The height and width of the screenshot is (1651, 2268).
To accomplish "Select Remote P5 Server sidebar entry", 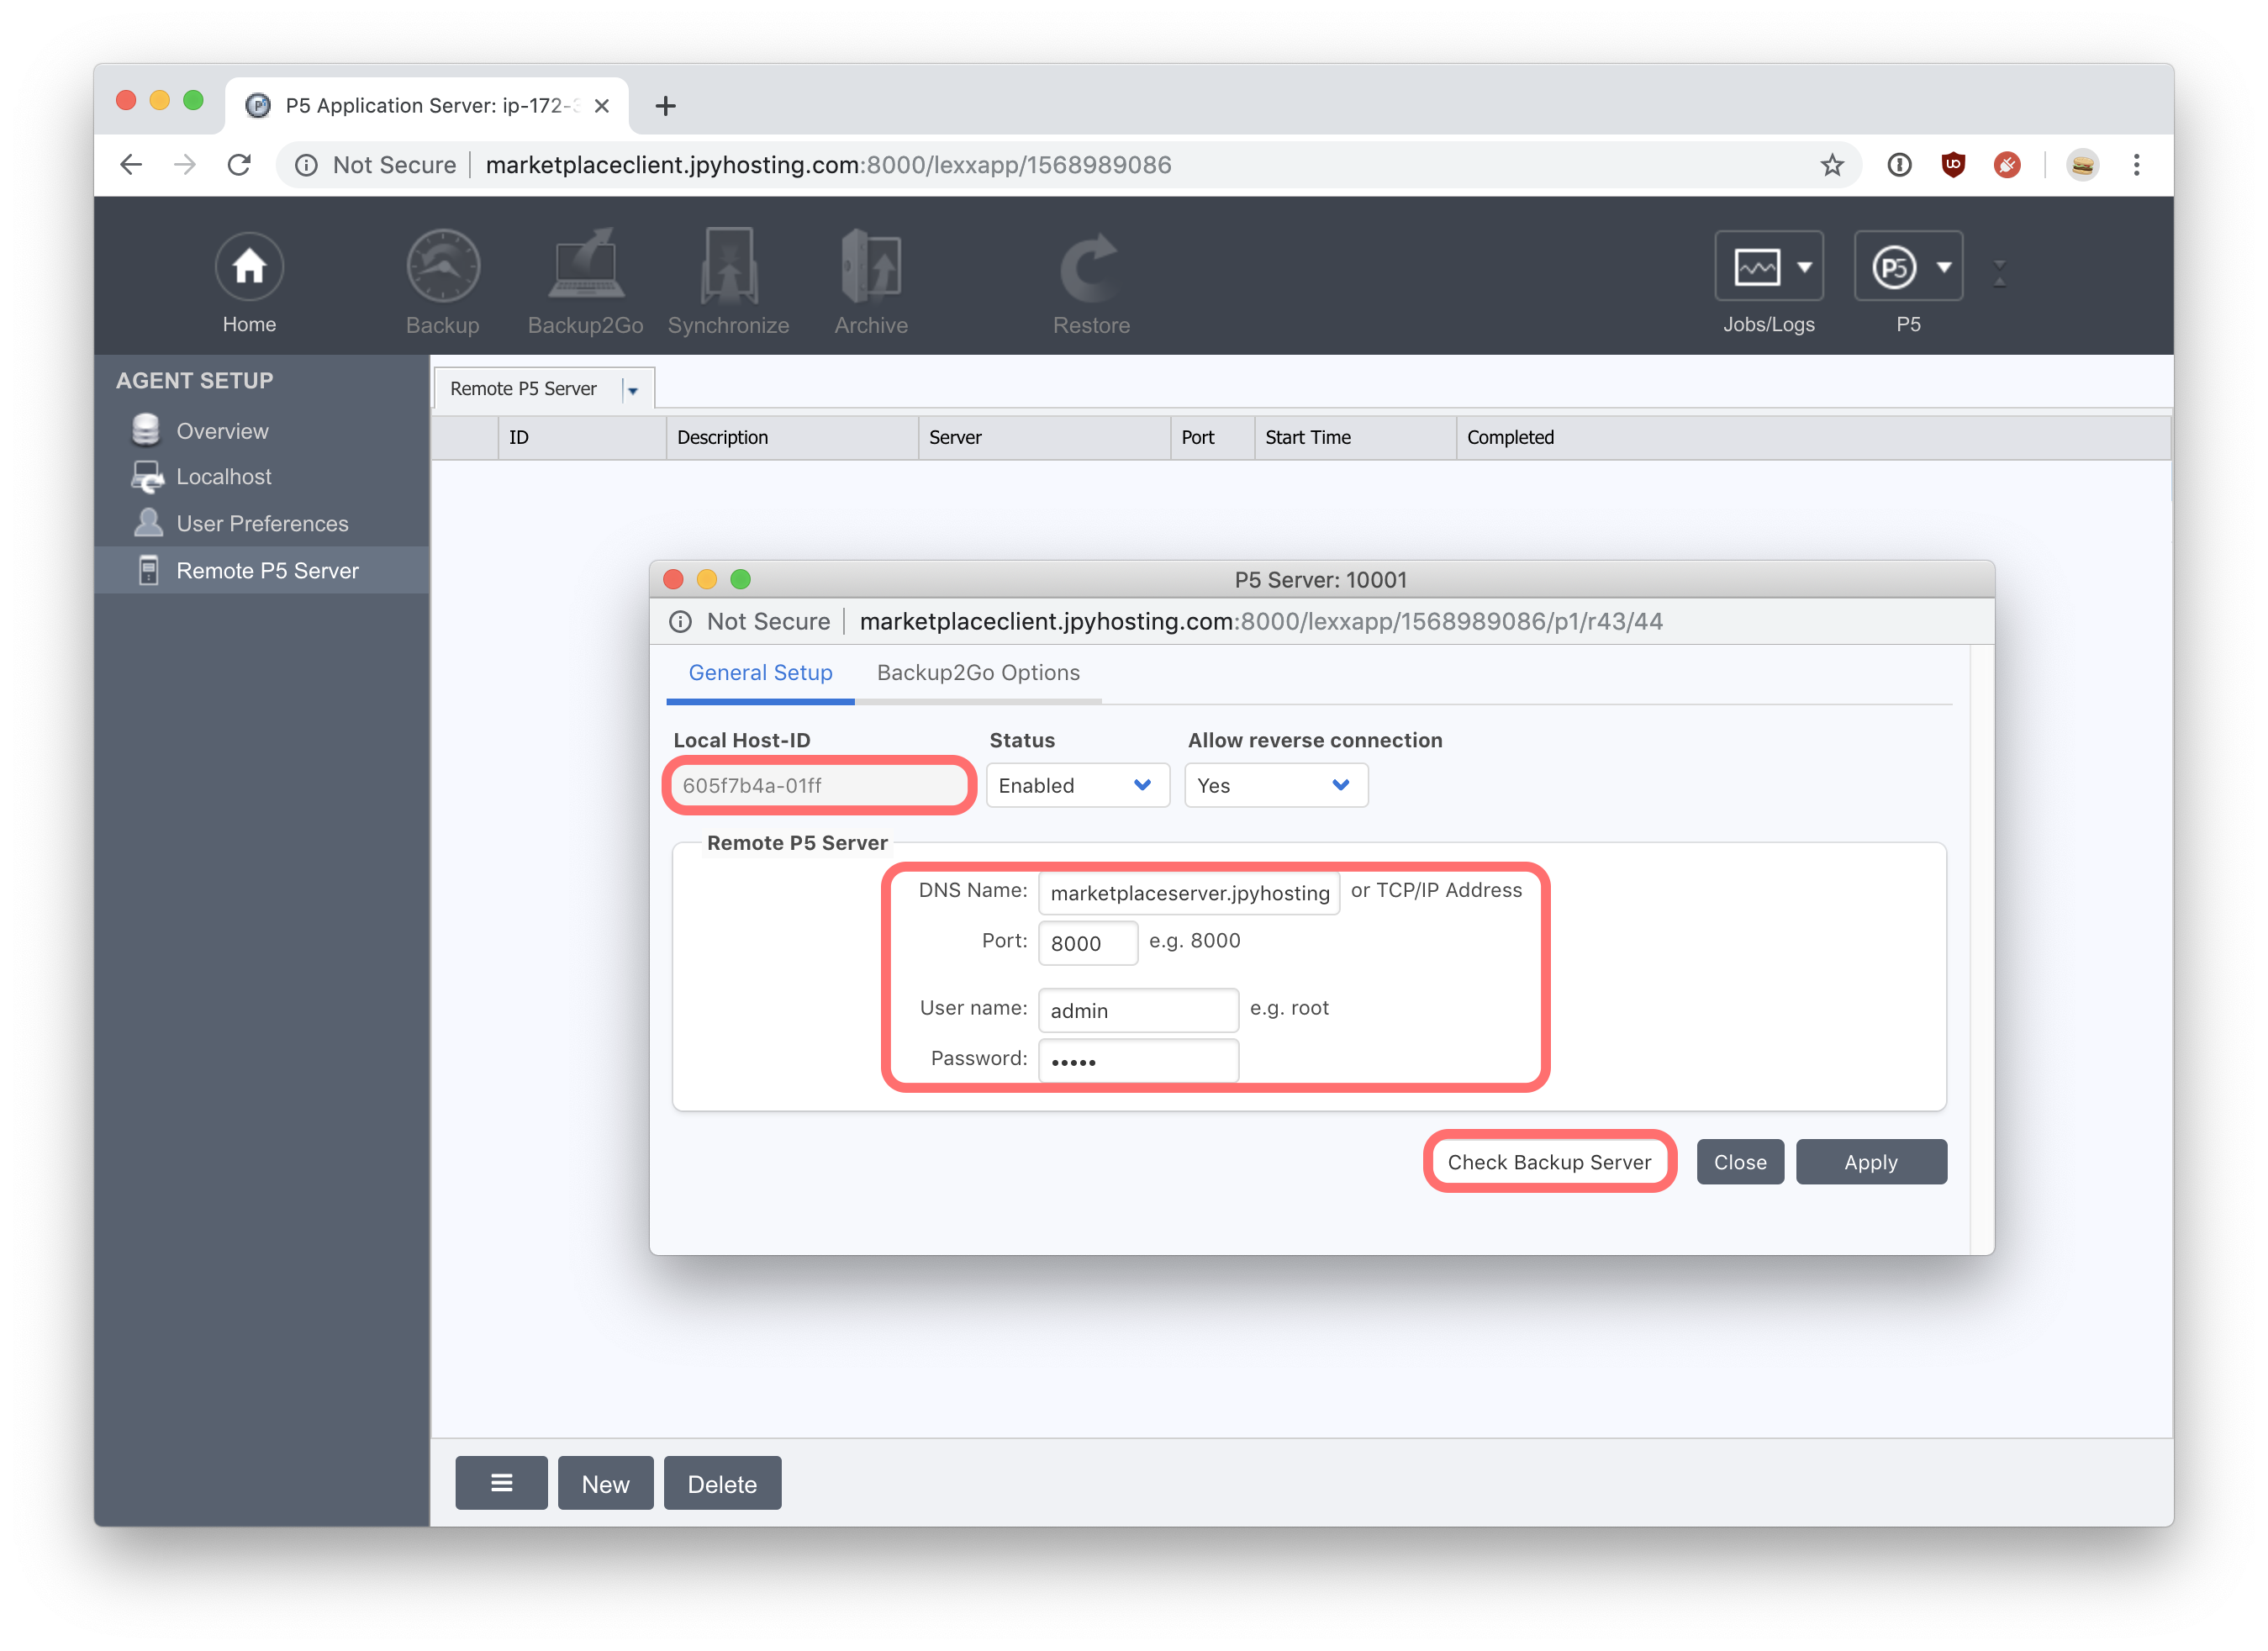I will tap(262, 571).
